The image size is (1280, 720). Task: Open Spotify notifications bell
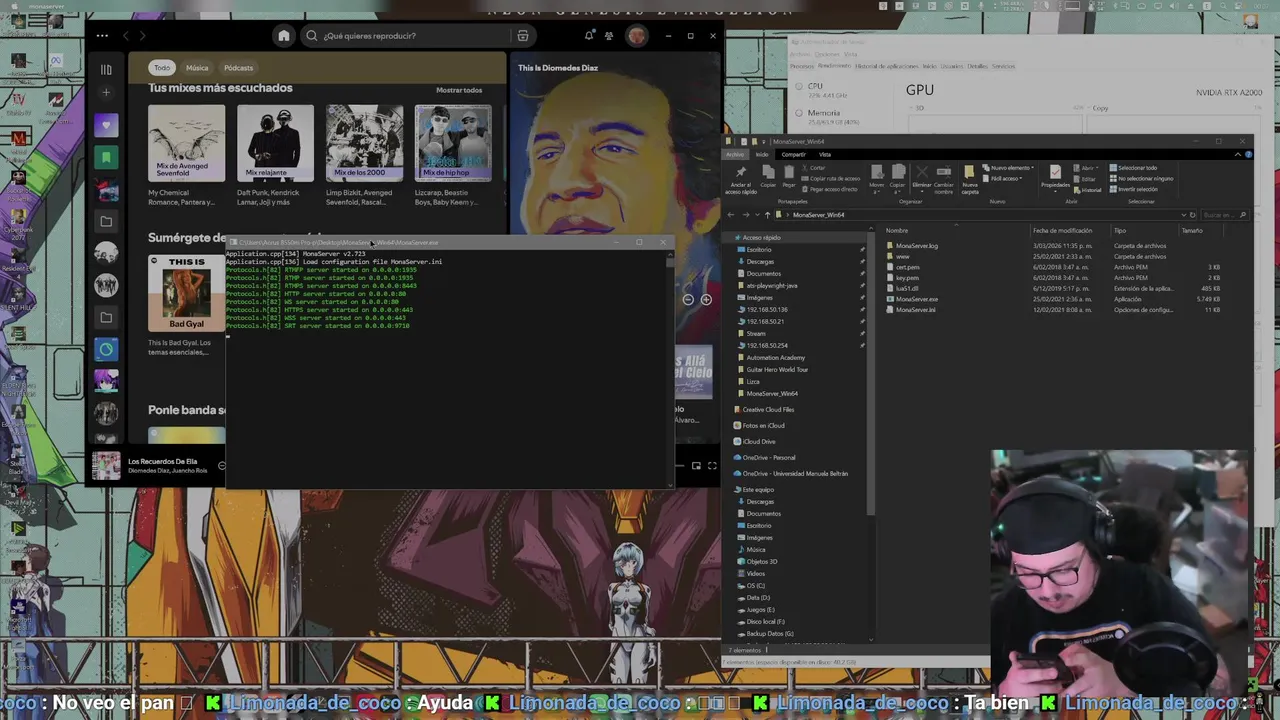point(589,36)
